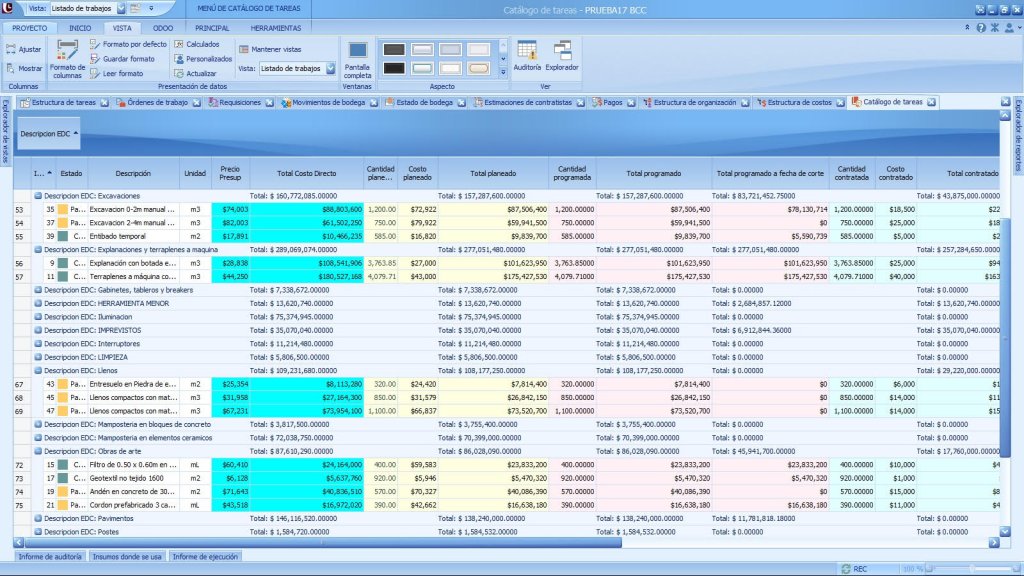Image resolution: width=1024 pixels, height=576 pixels.
Task: Open the Explorador view
Action: point(562,56)
